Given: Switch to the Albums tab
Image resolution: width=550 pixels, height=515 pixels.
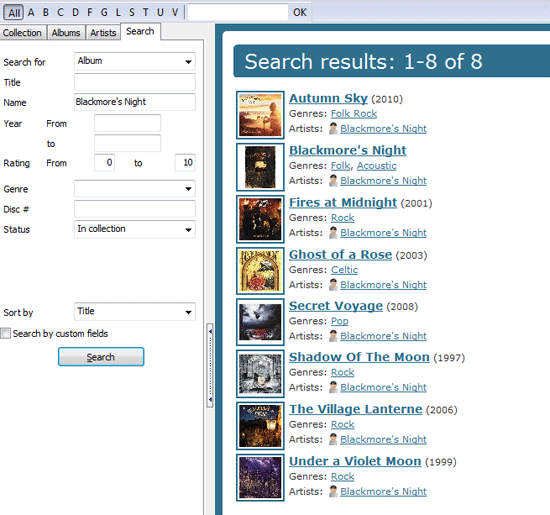Looking at the screenshot, I should coord(66,33).
